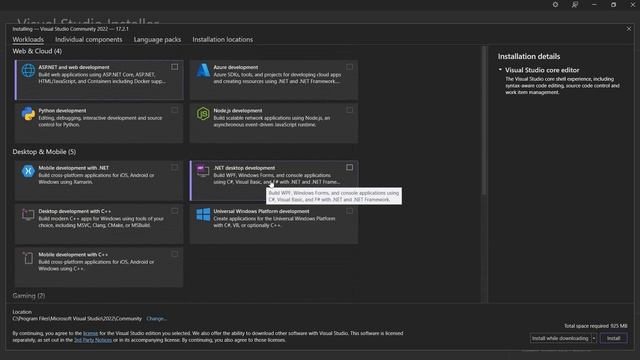640x360 pixels.
Task: Check Mobile development with C++ workload
Action: (x=175, y=254)
